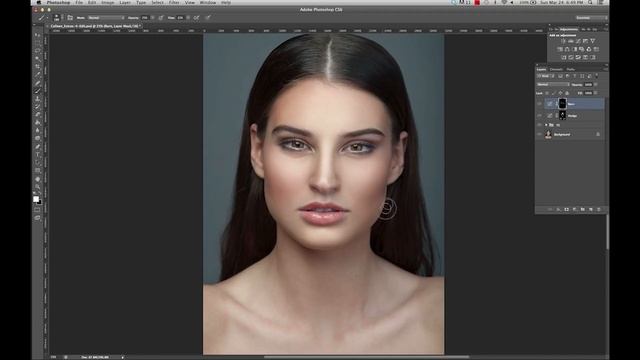The width and height of the screenshot is (640, 360).
Task: Select the Brush tool in the toolbox
Action: (38, 91)
